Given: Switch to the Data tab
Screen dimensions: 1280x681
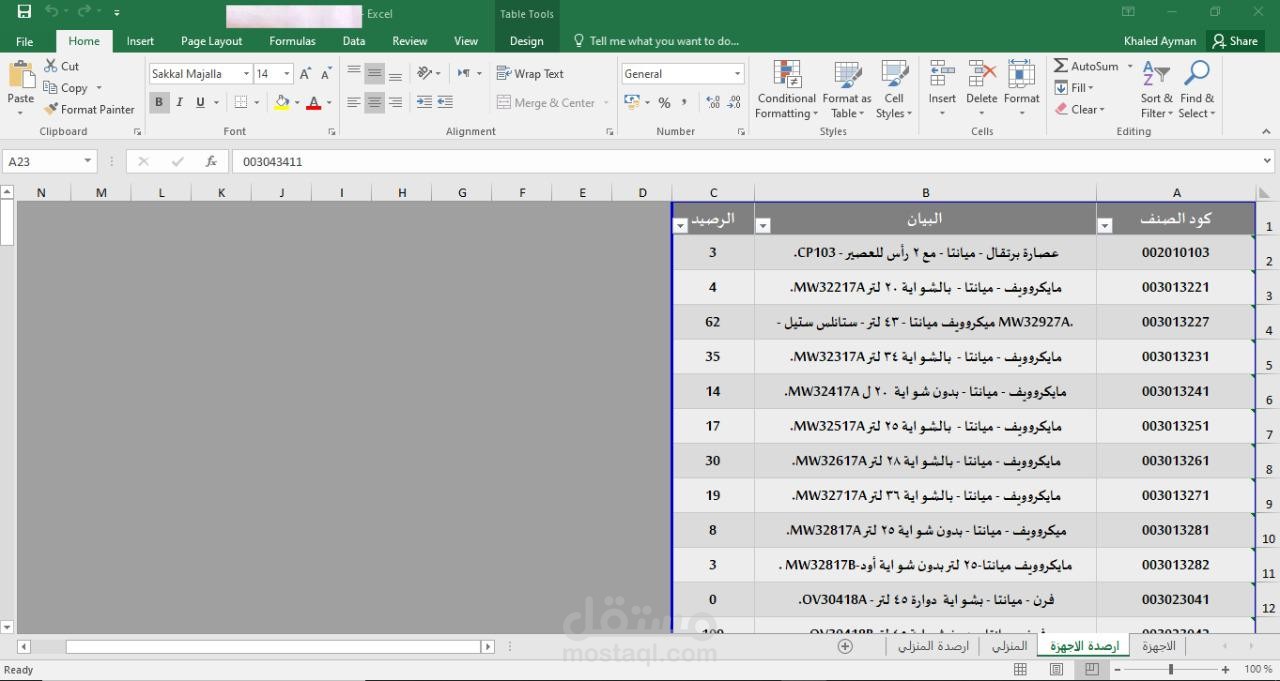Looking at the screenshot, I should (x=354, y=41).
